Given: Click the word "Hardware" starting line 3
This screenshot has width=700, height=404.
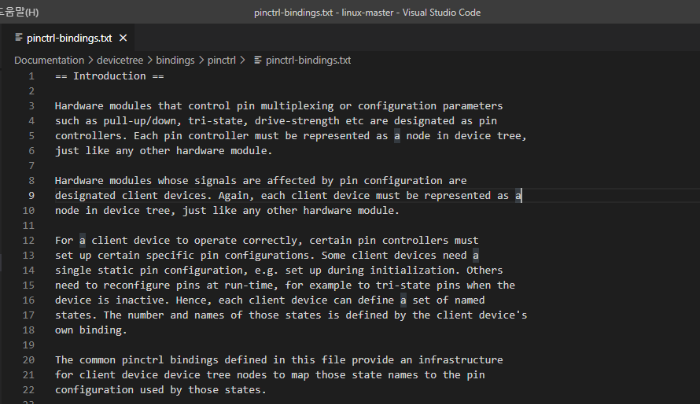Looking at the screenshot, I should coord(80,106).
